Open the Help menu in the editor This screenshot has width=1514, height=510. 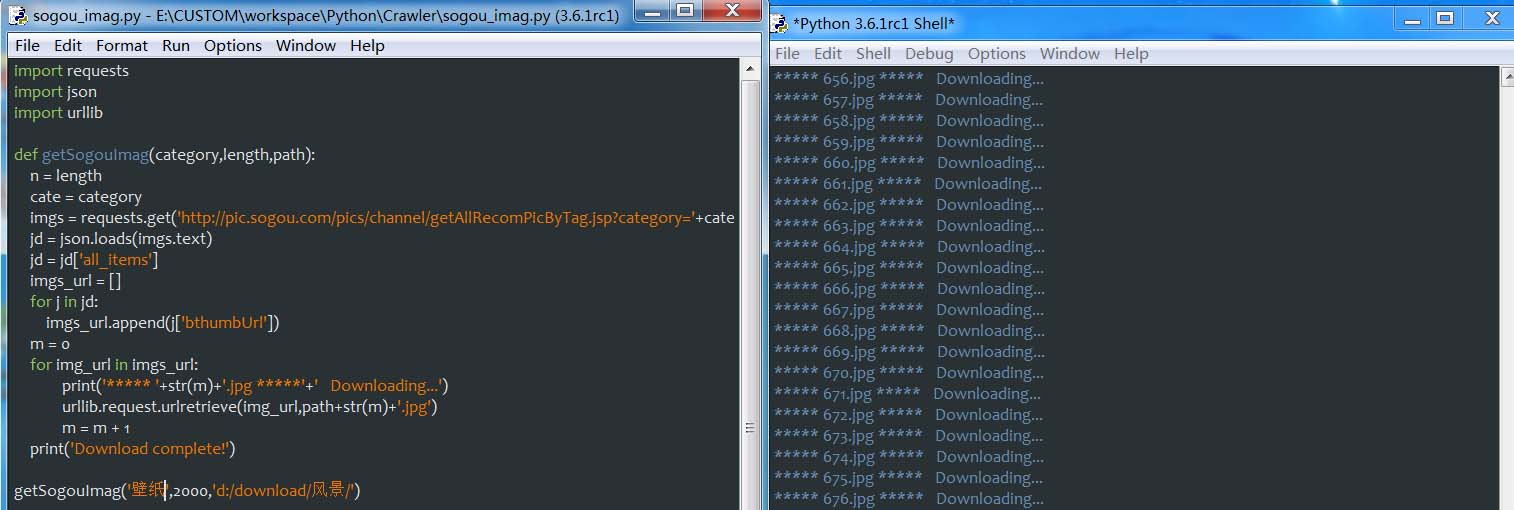click(x=367, y=45)
